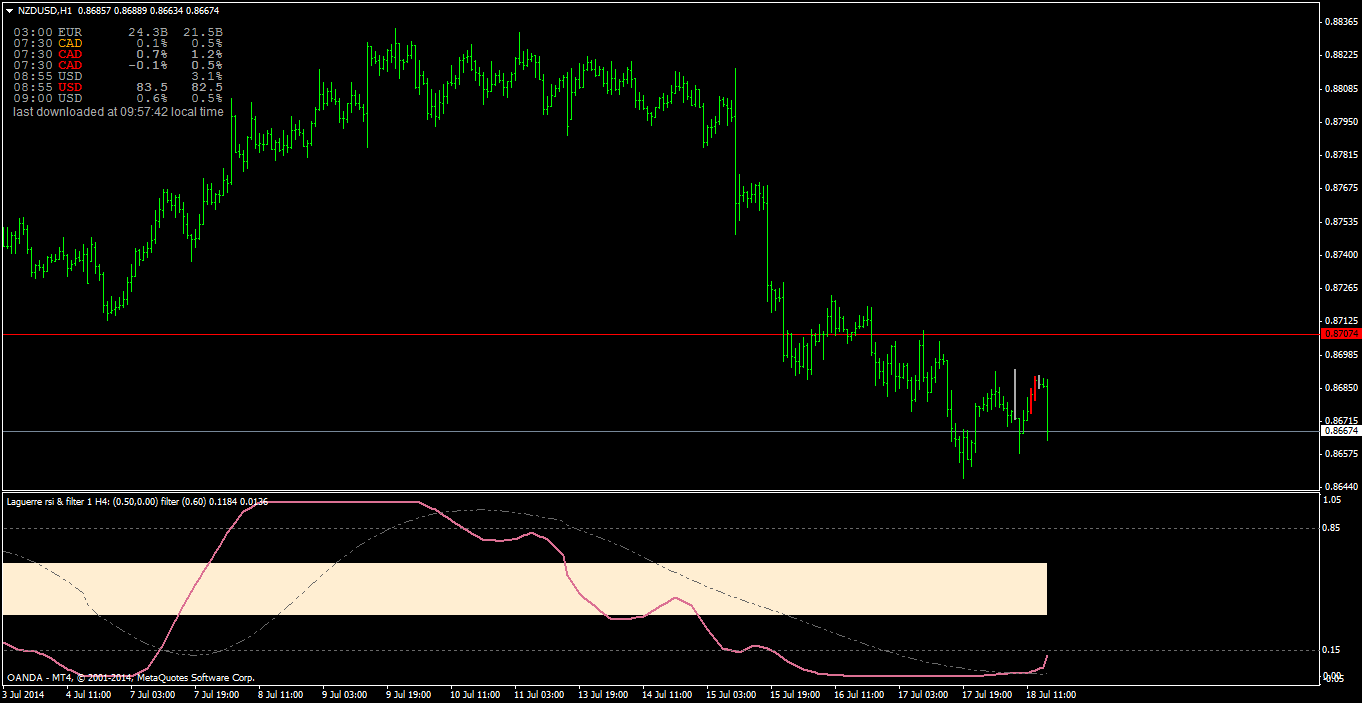This screenshot has width=1362, height=703.
Task: Click the 83.5 value in the USD row
Action: coord(151,87)
